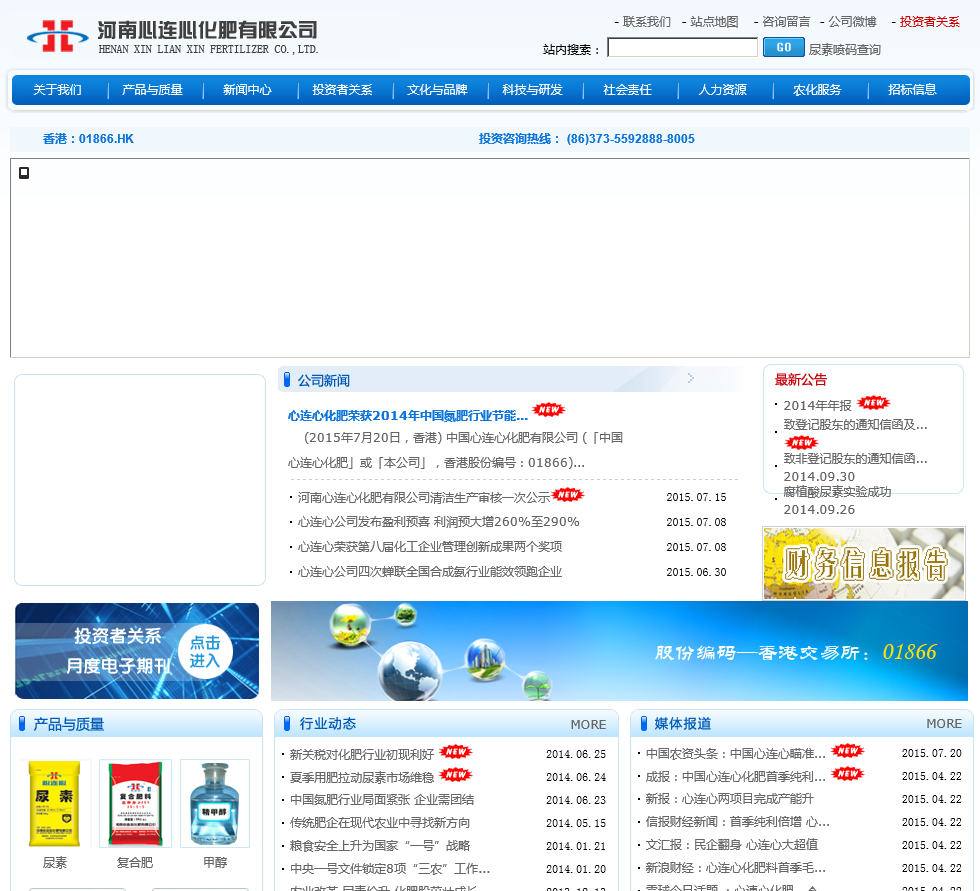Open news 心连心公司发布盈利预喜 利润预大增
The height and width of the screenshot is (891, 980).
[438, 522]
